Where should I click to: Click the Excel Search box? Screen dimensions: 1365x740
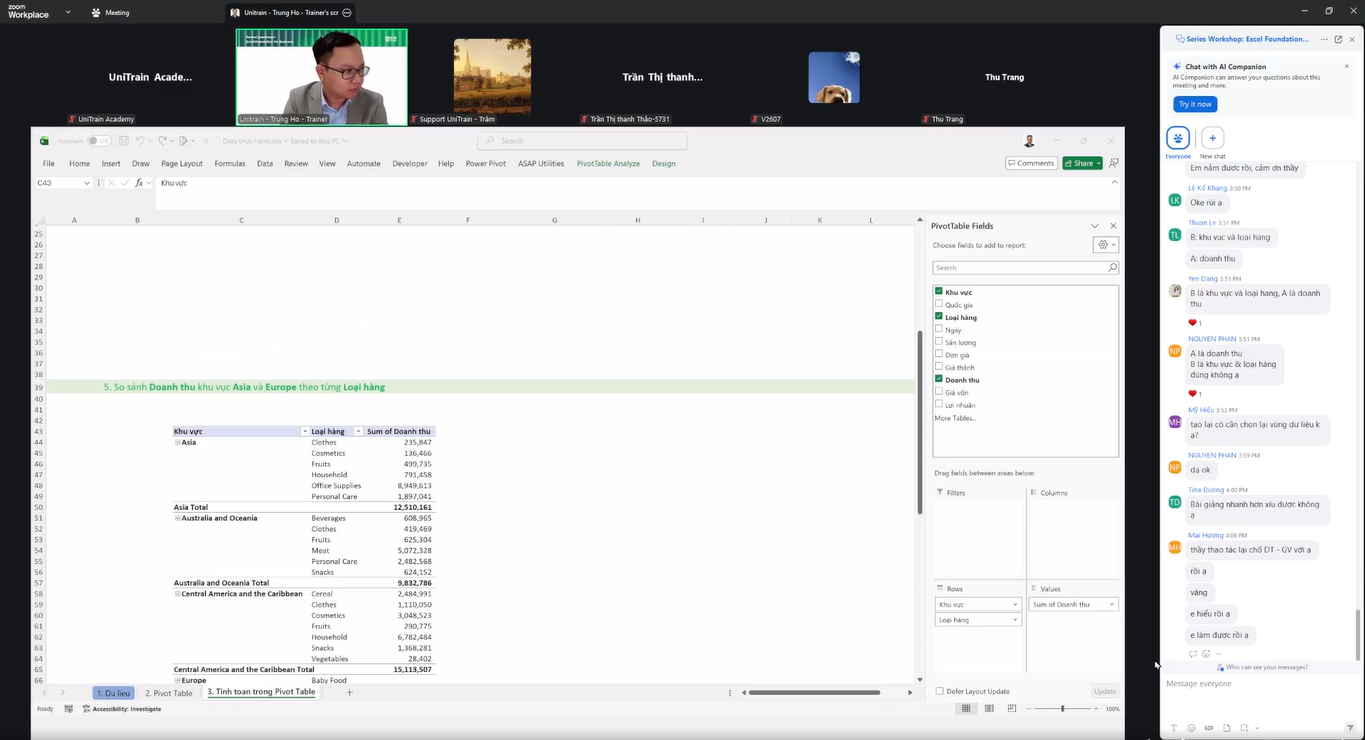pos(582,141)
